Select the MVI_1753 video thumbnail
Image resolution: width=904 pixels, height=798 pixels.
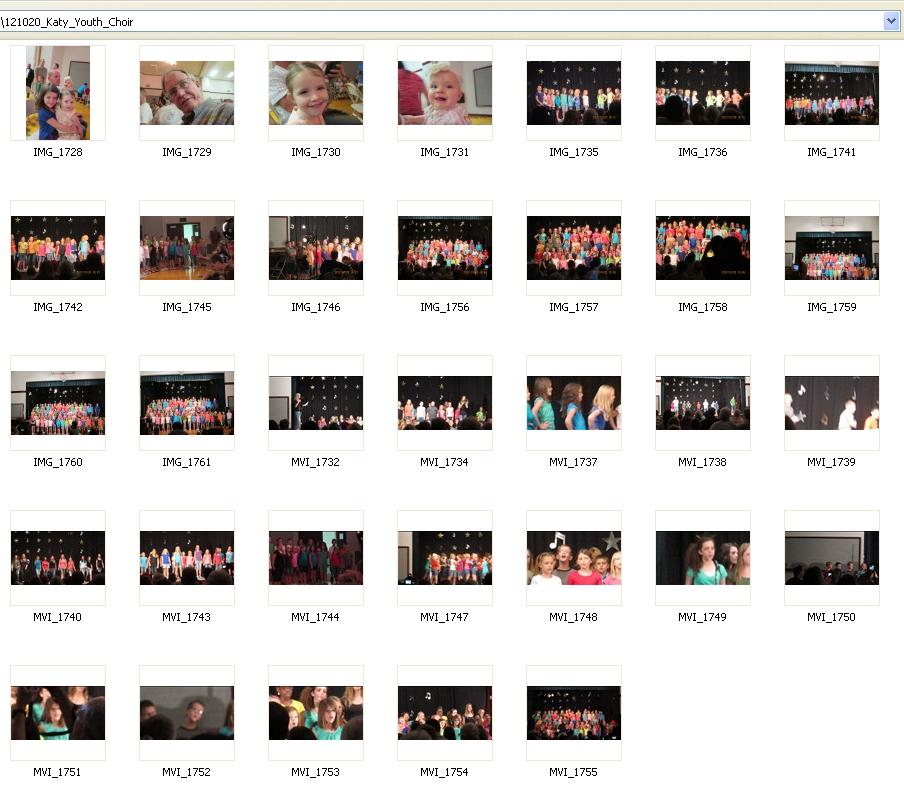coord(316,713)
